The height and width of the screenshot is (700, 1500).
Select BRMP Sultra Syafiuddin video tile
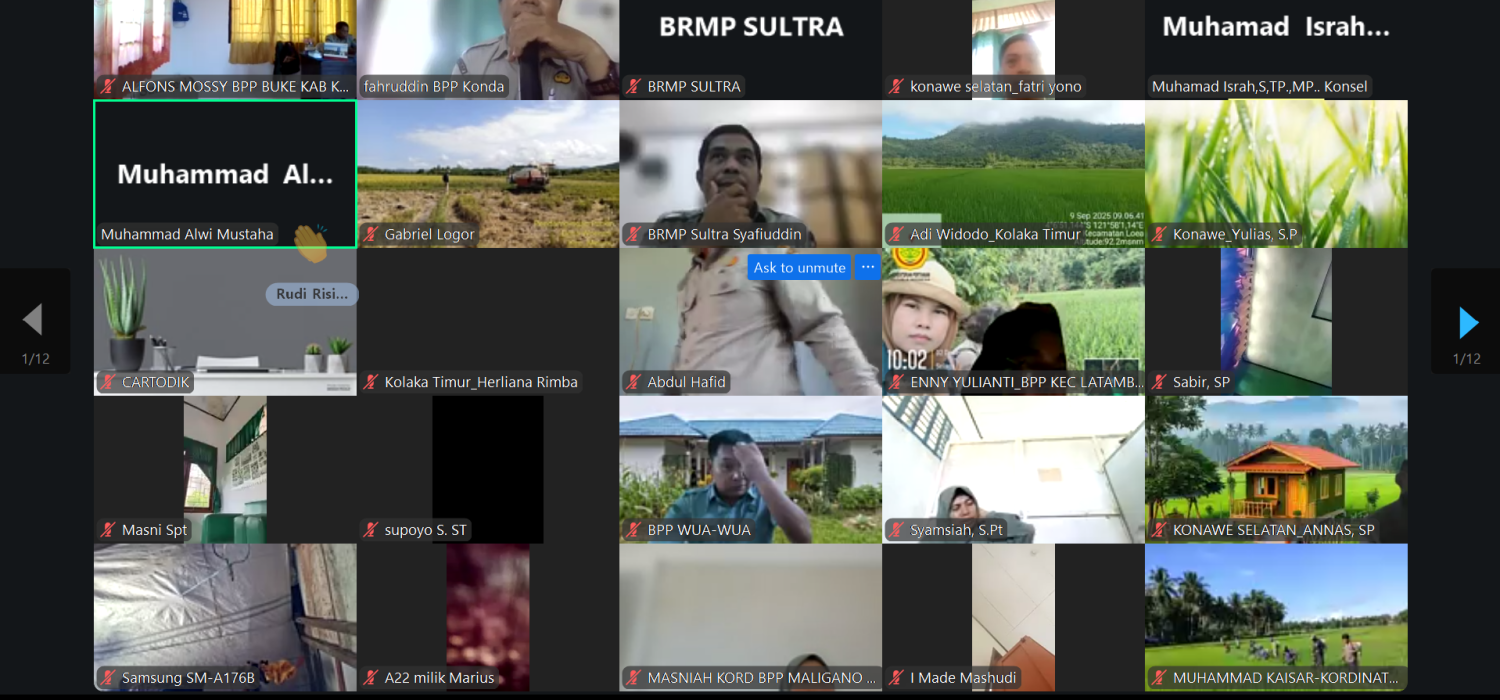pyautogui.click(x=751, y=174)
